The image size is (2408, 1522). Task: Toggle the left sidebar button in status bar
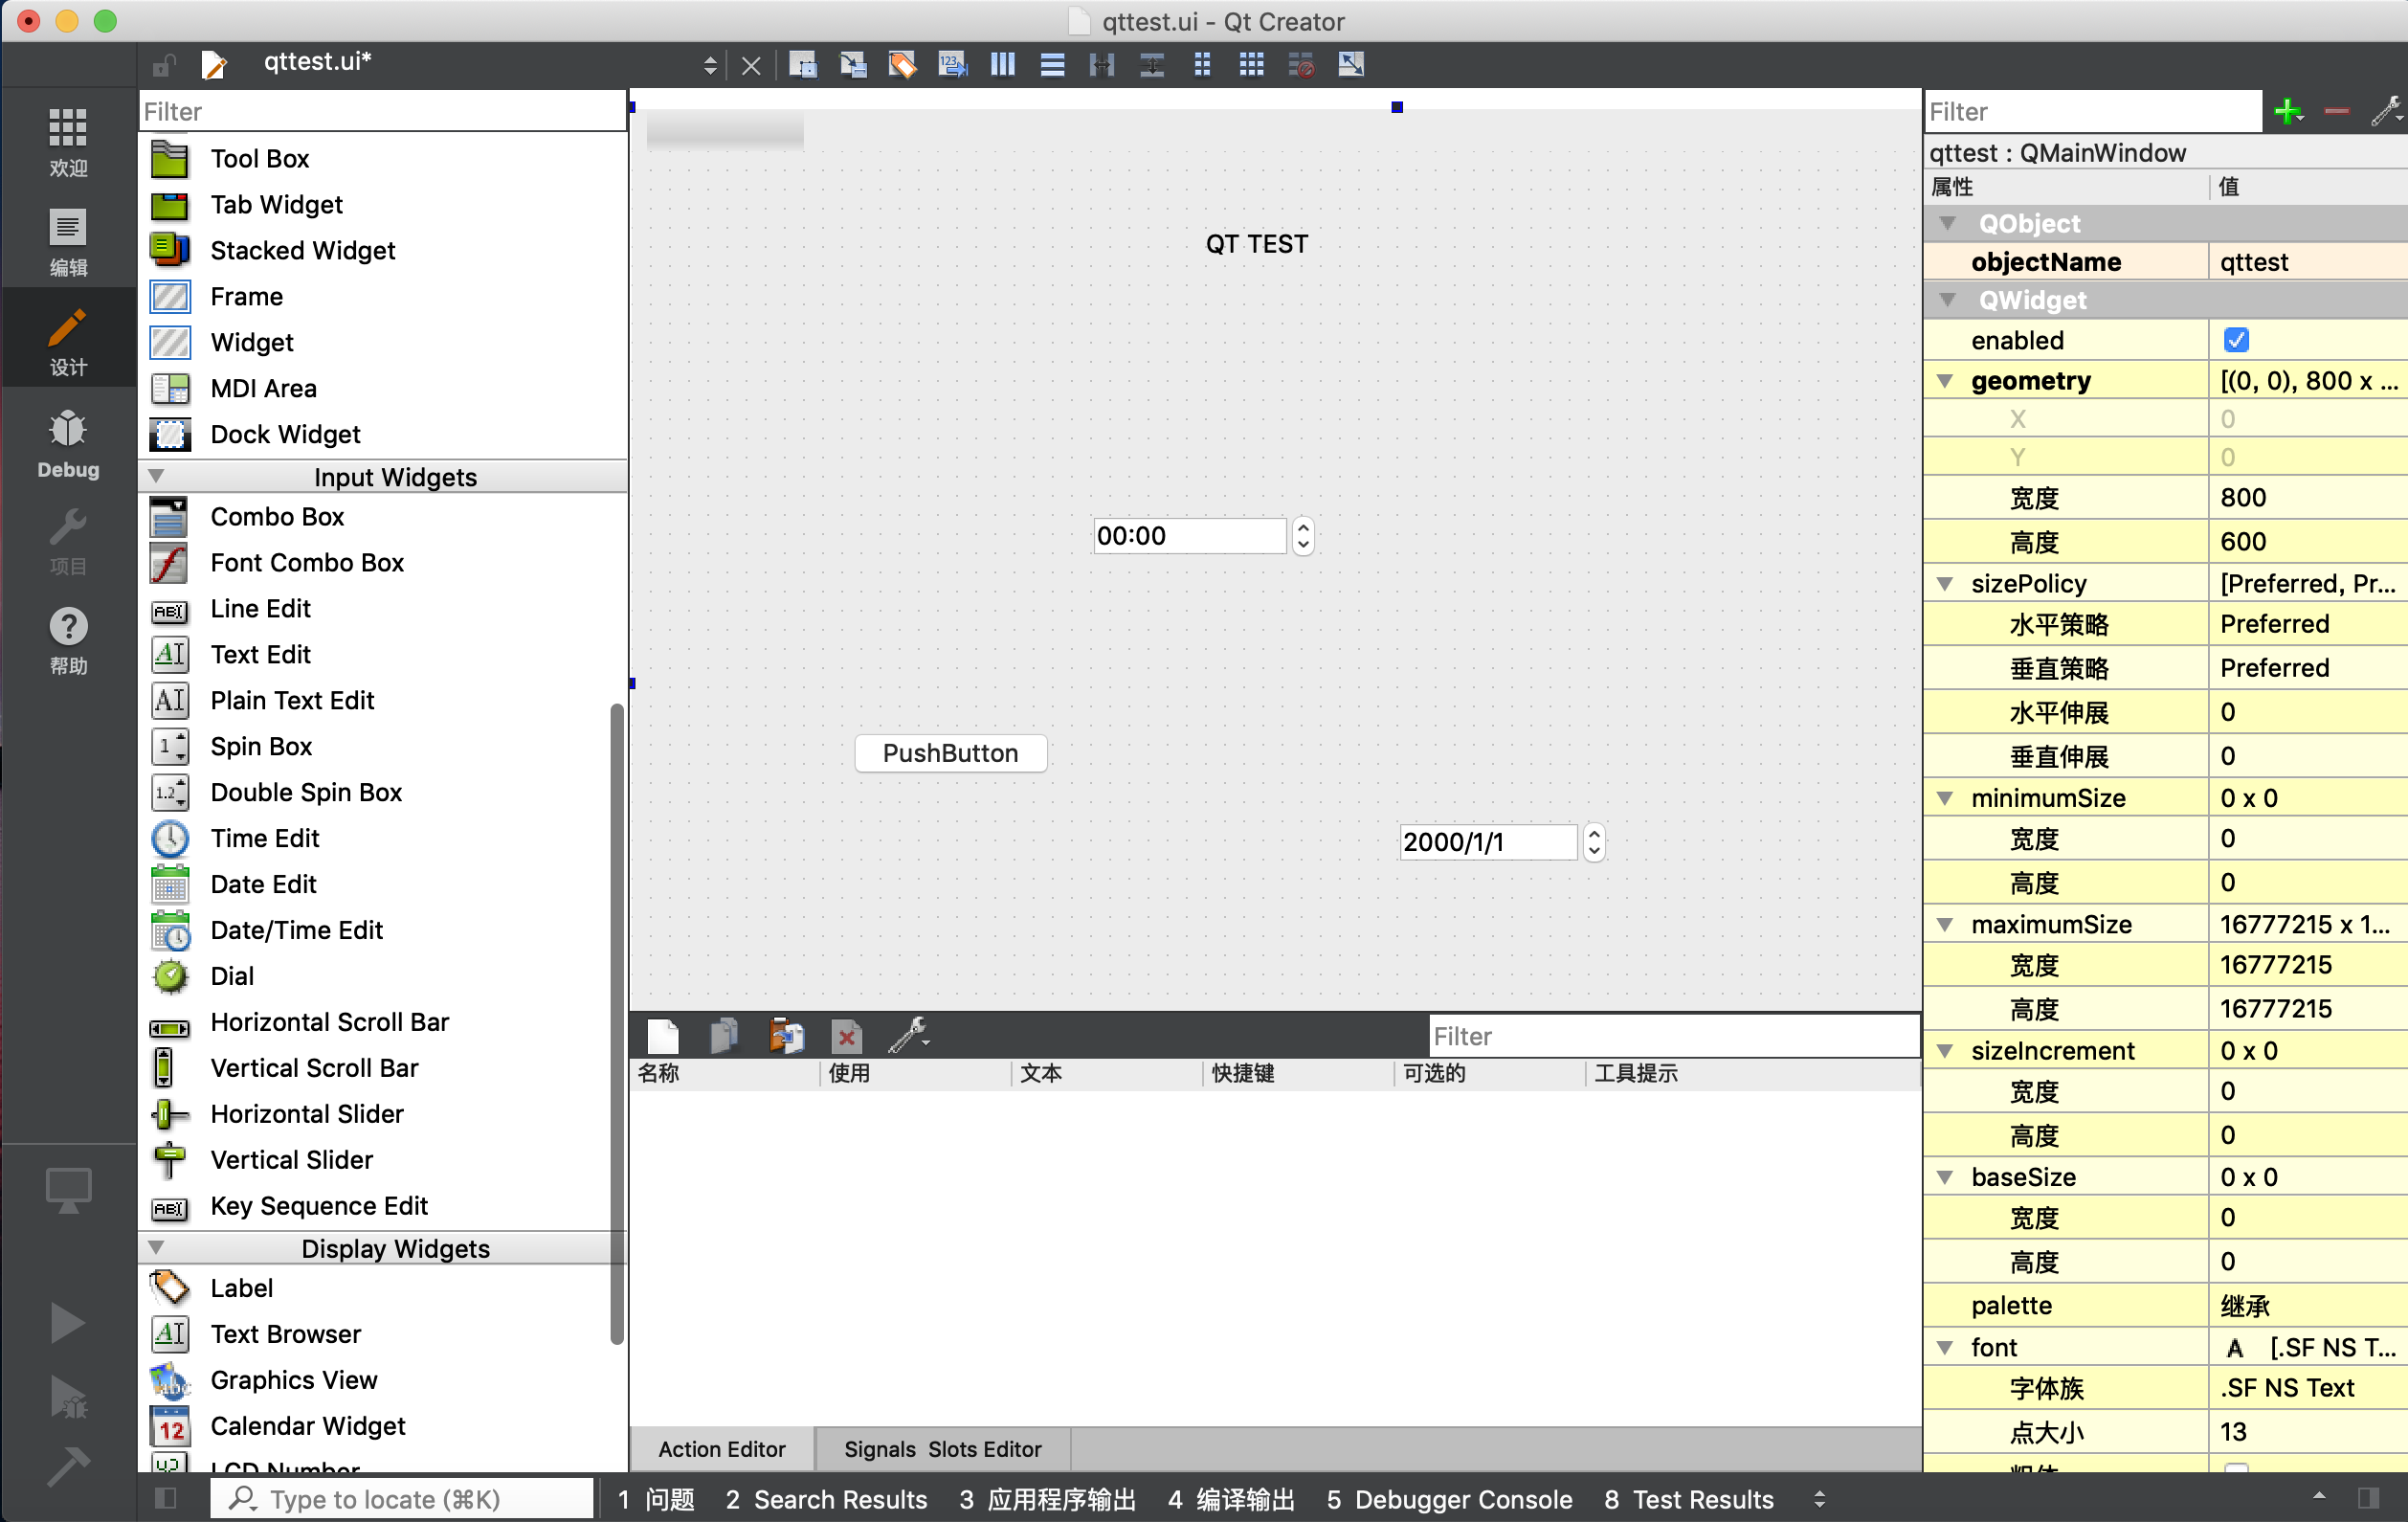[165, 1498]
